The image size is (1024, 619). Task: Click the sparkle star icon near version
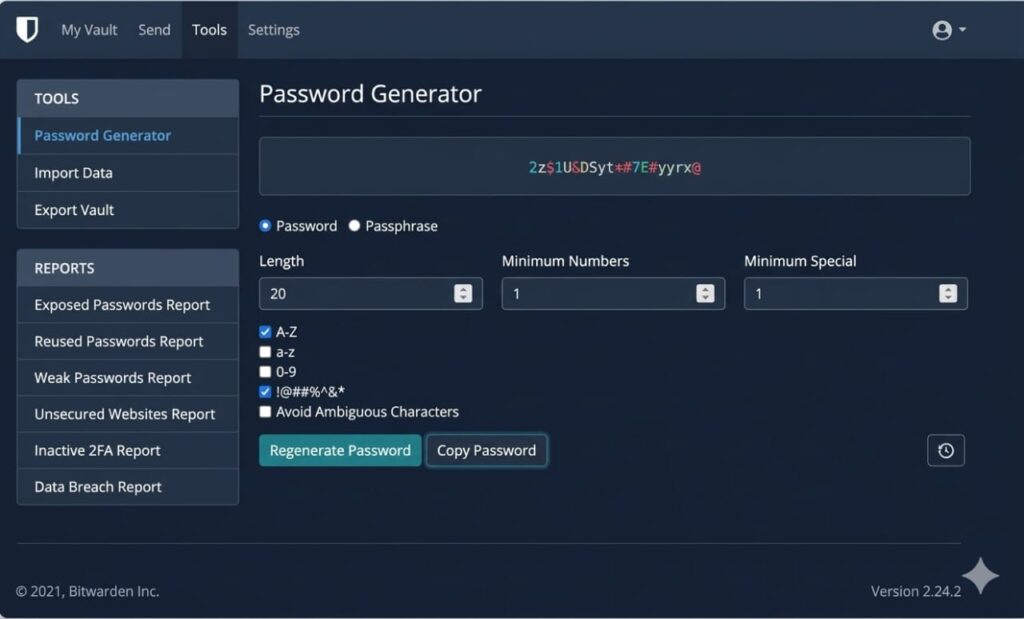[x=980, y=576]
